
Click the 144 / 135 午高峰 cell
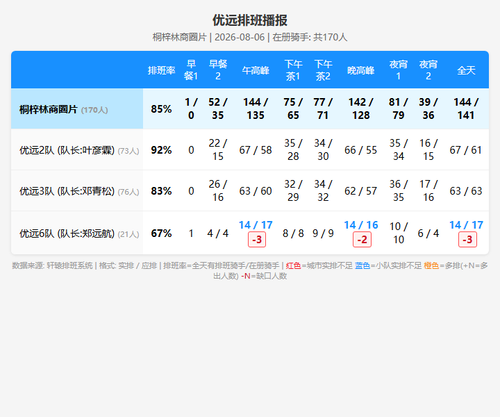click(x=256, y=109)
